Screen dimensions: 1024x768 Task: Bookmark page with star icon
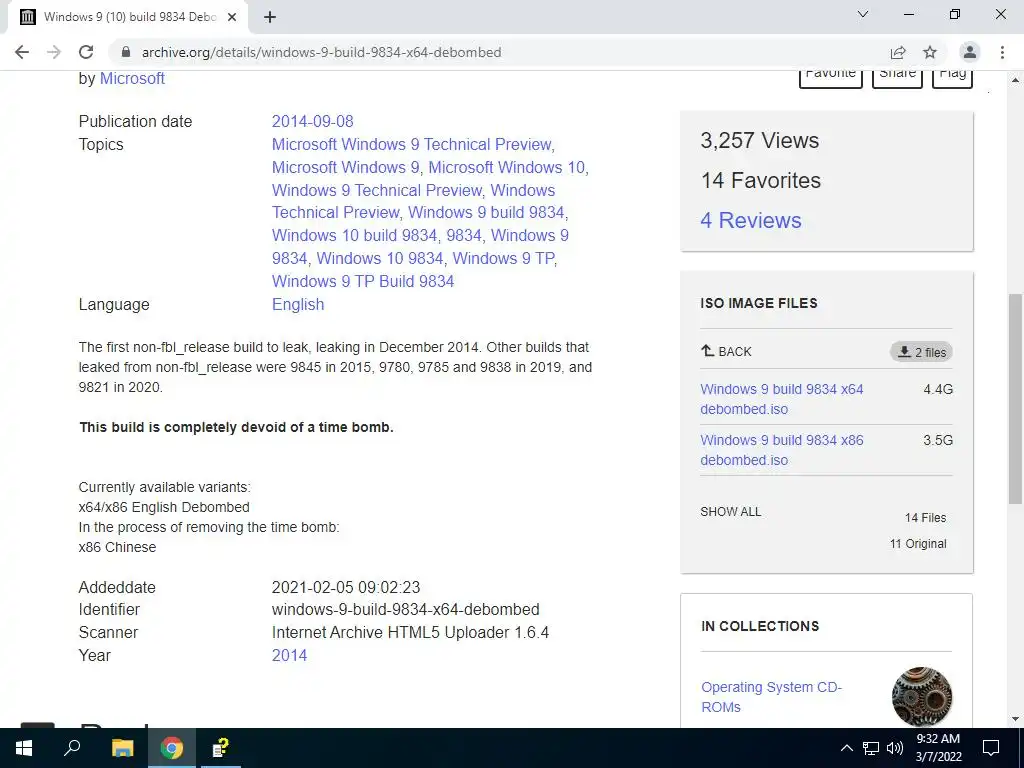[930, 52]
